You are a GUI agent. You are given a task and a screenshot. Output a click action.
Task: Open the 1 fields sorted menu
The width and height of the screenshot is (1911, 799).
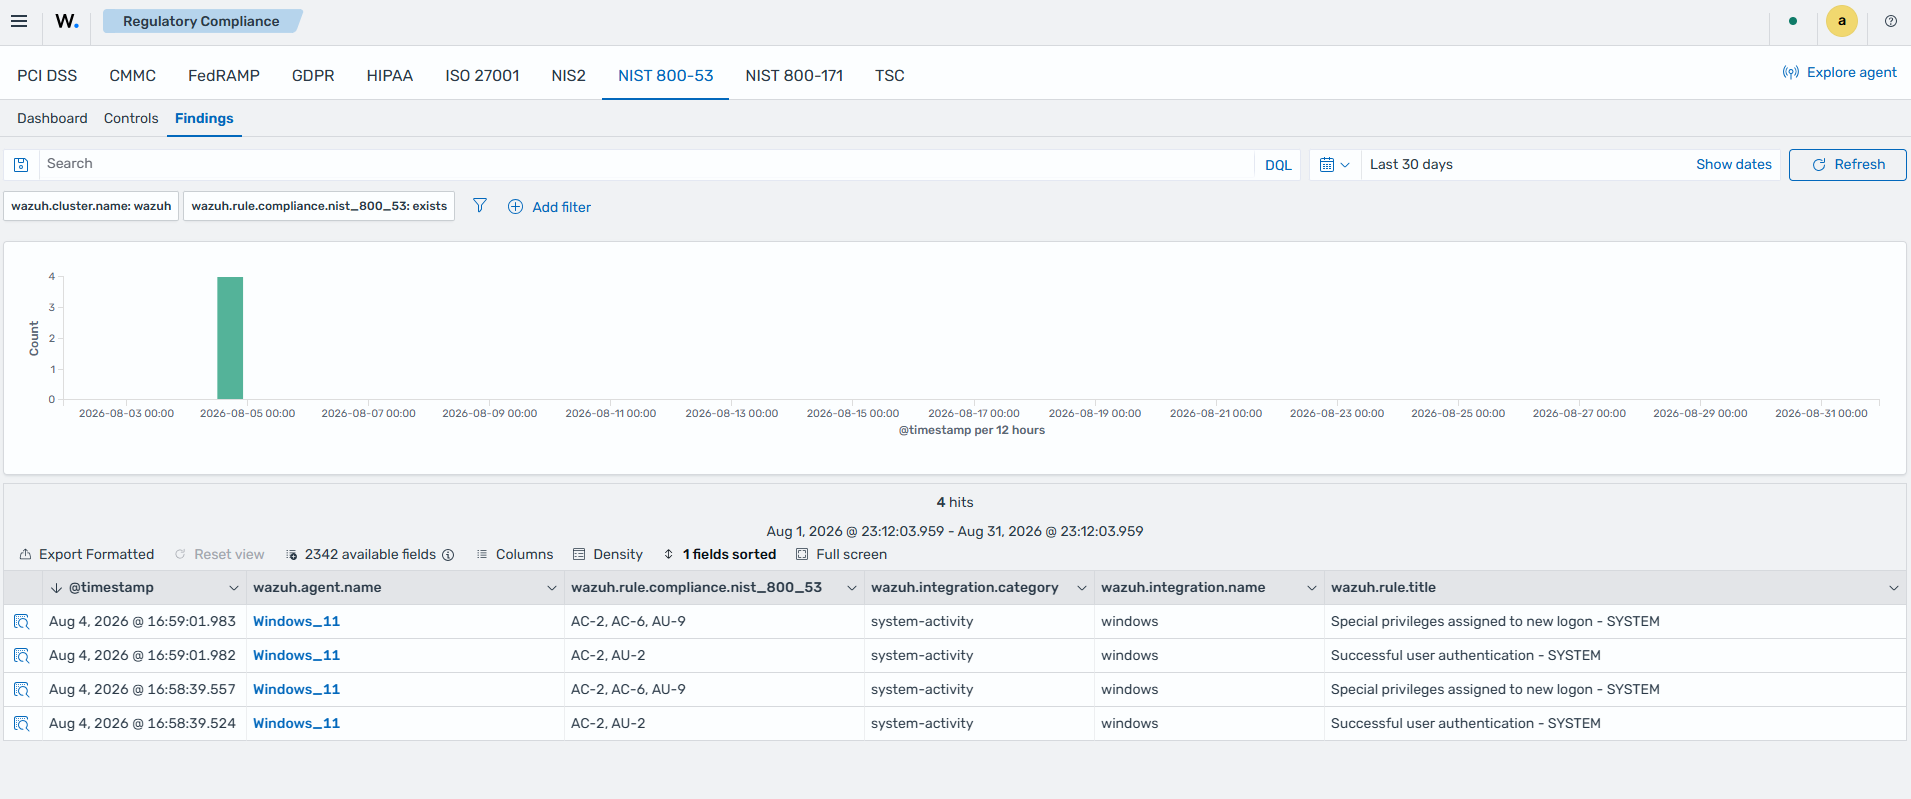click(x=720, y=555)
